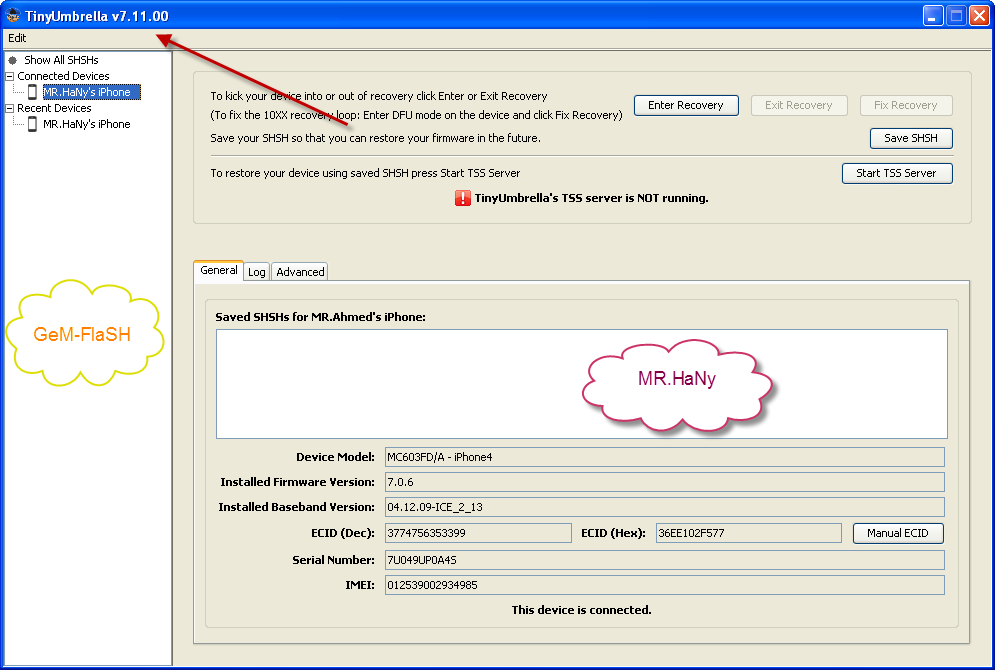Collapse the Recent Devices tree node
Screen dimensions: 995x670
[9, 108]
